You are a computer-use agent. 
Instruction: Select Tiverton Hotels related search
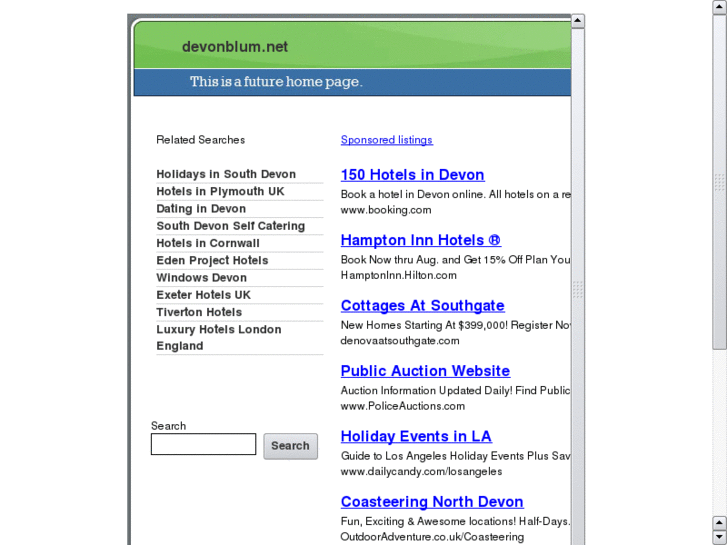coord(199,312)
